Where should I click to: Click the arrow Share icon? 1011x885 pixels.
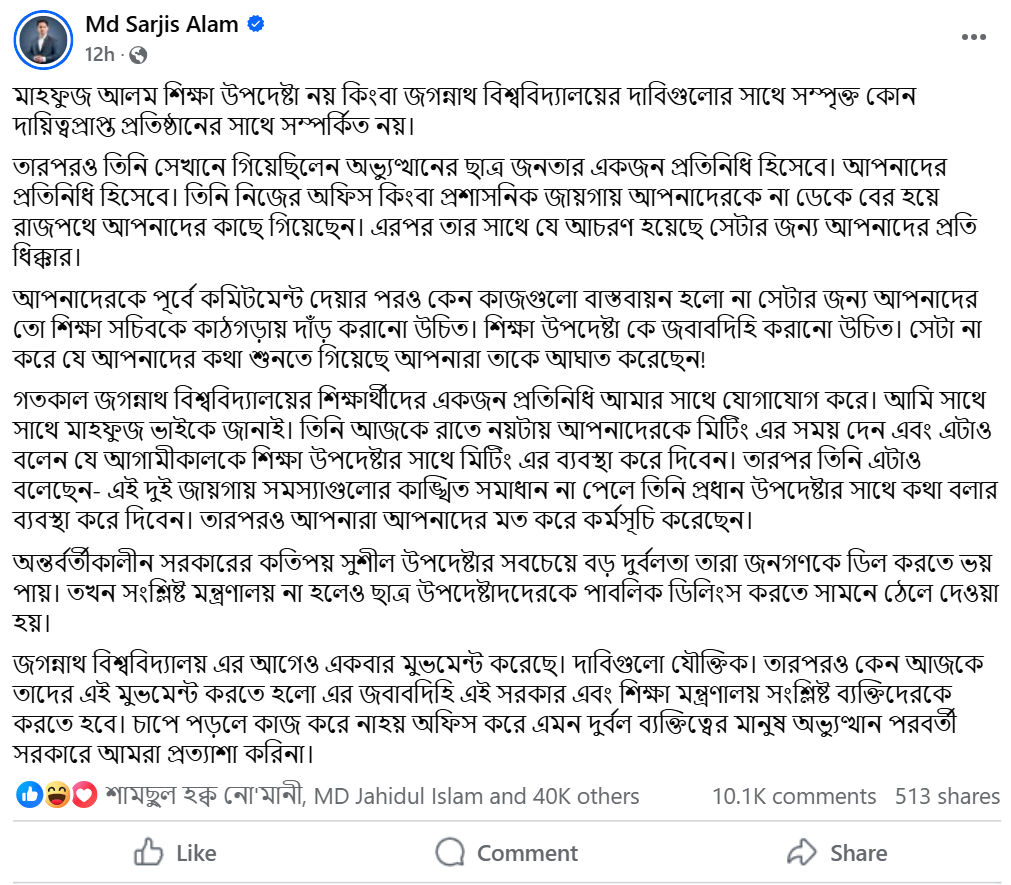(x=802, y=852)
